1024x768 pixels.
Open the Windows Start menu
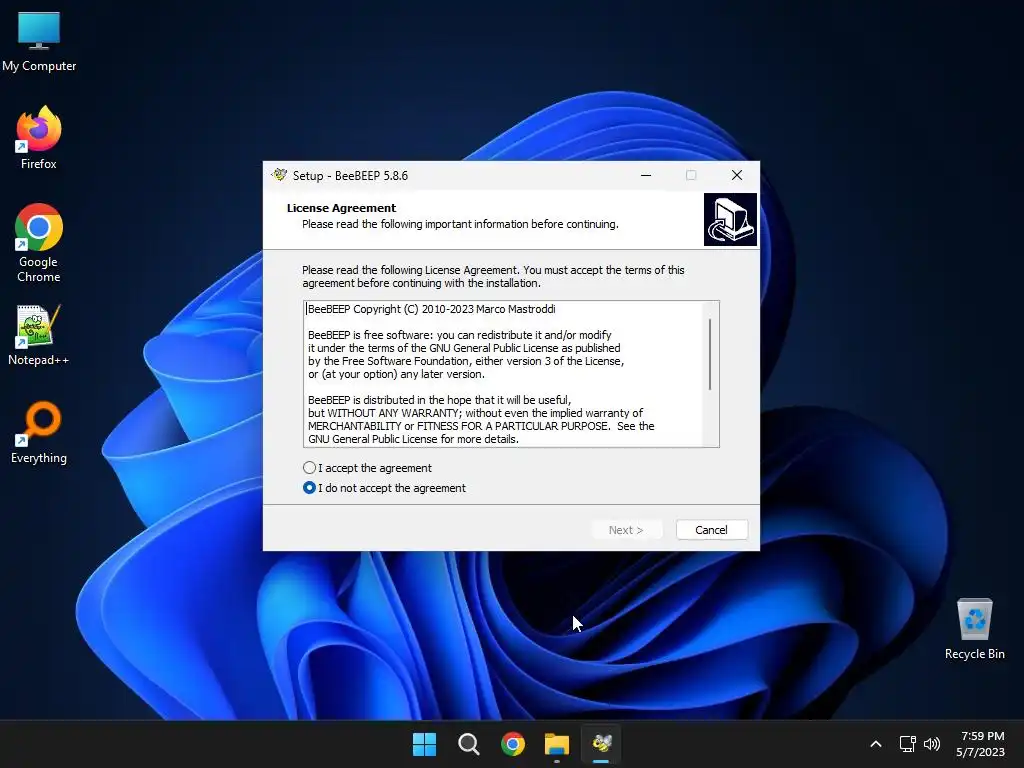[424, 743]
